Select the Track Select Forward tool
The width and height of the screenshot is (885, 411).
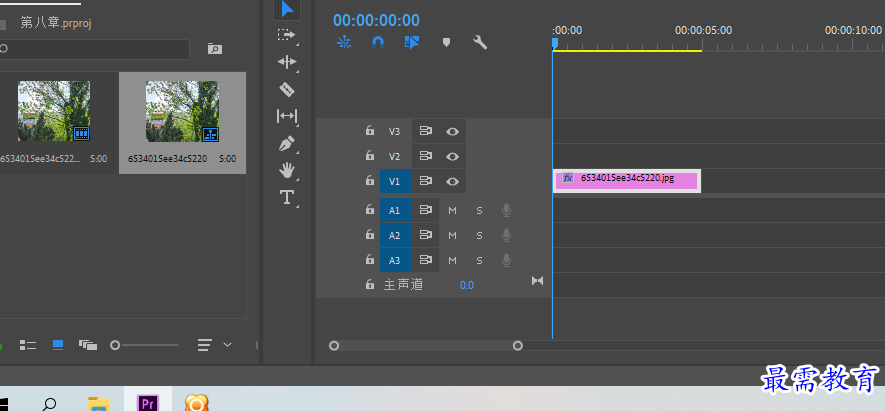coord(287,35)
